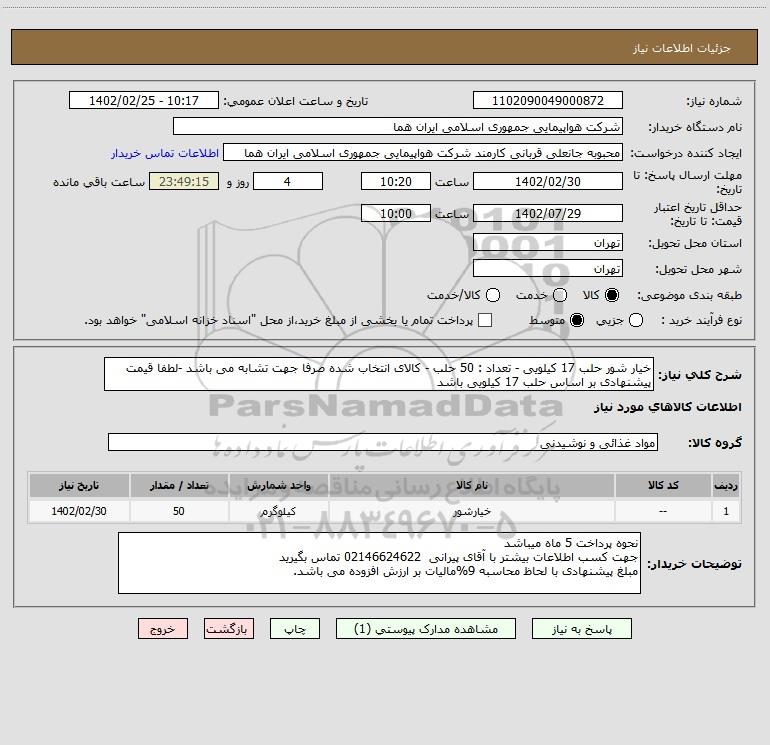Click the واحد شمارش column header

tap(278, 485)
